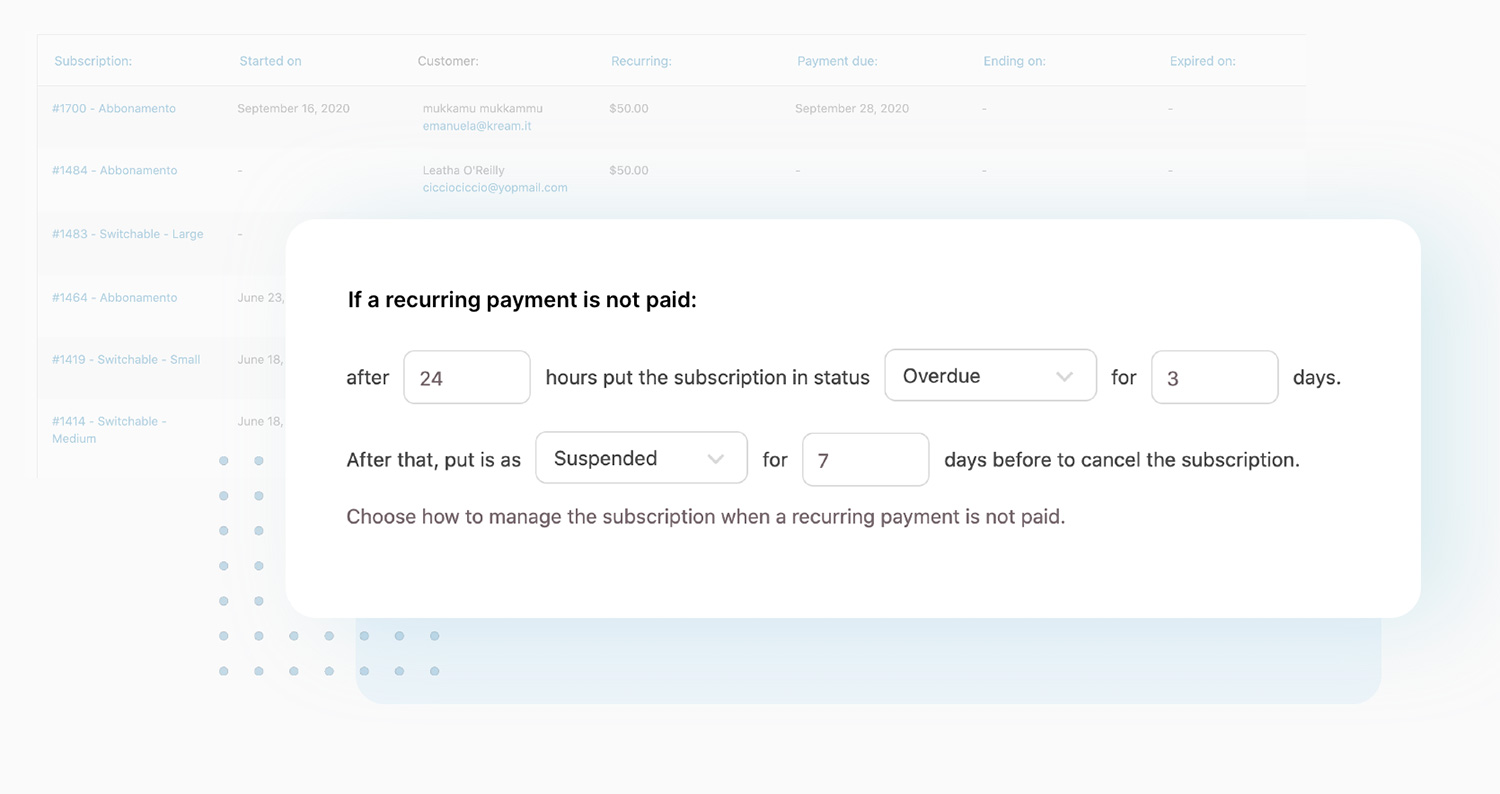The width and height of the screenshot is (1500, 794).
Task: Email cicciociccio@yopmail.com via its link
Action: coord(494,187)
